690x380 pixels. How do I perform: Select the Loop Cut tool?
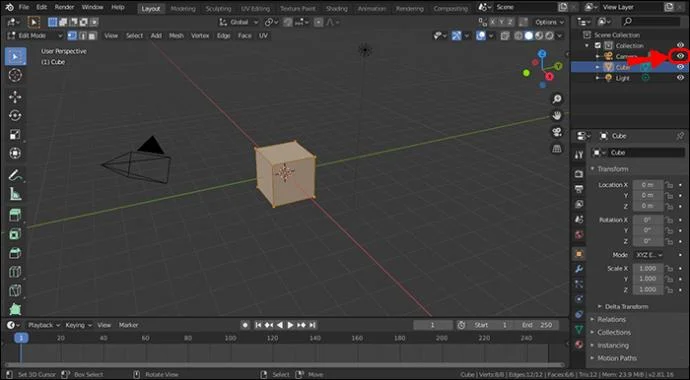[x=15, y=272]
